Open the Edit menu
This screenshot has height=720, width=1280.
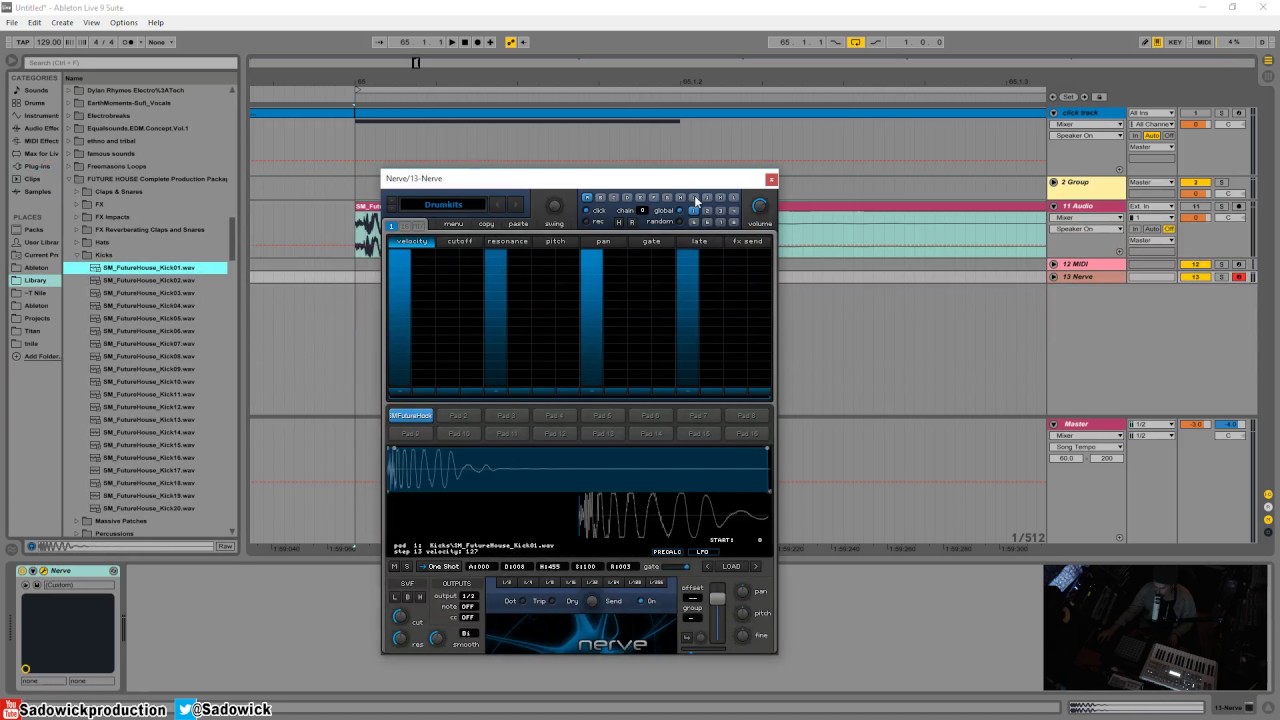point(35,22)
